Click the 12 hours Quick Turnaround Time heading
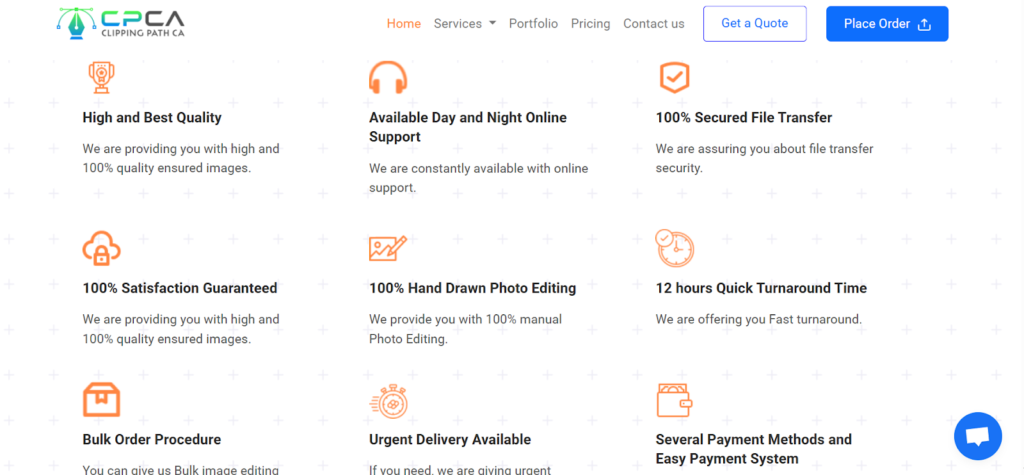Viewport: 1024px width, 475px height. click(x=761, y=288)
